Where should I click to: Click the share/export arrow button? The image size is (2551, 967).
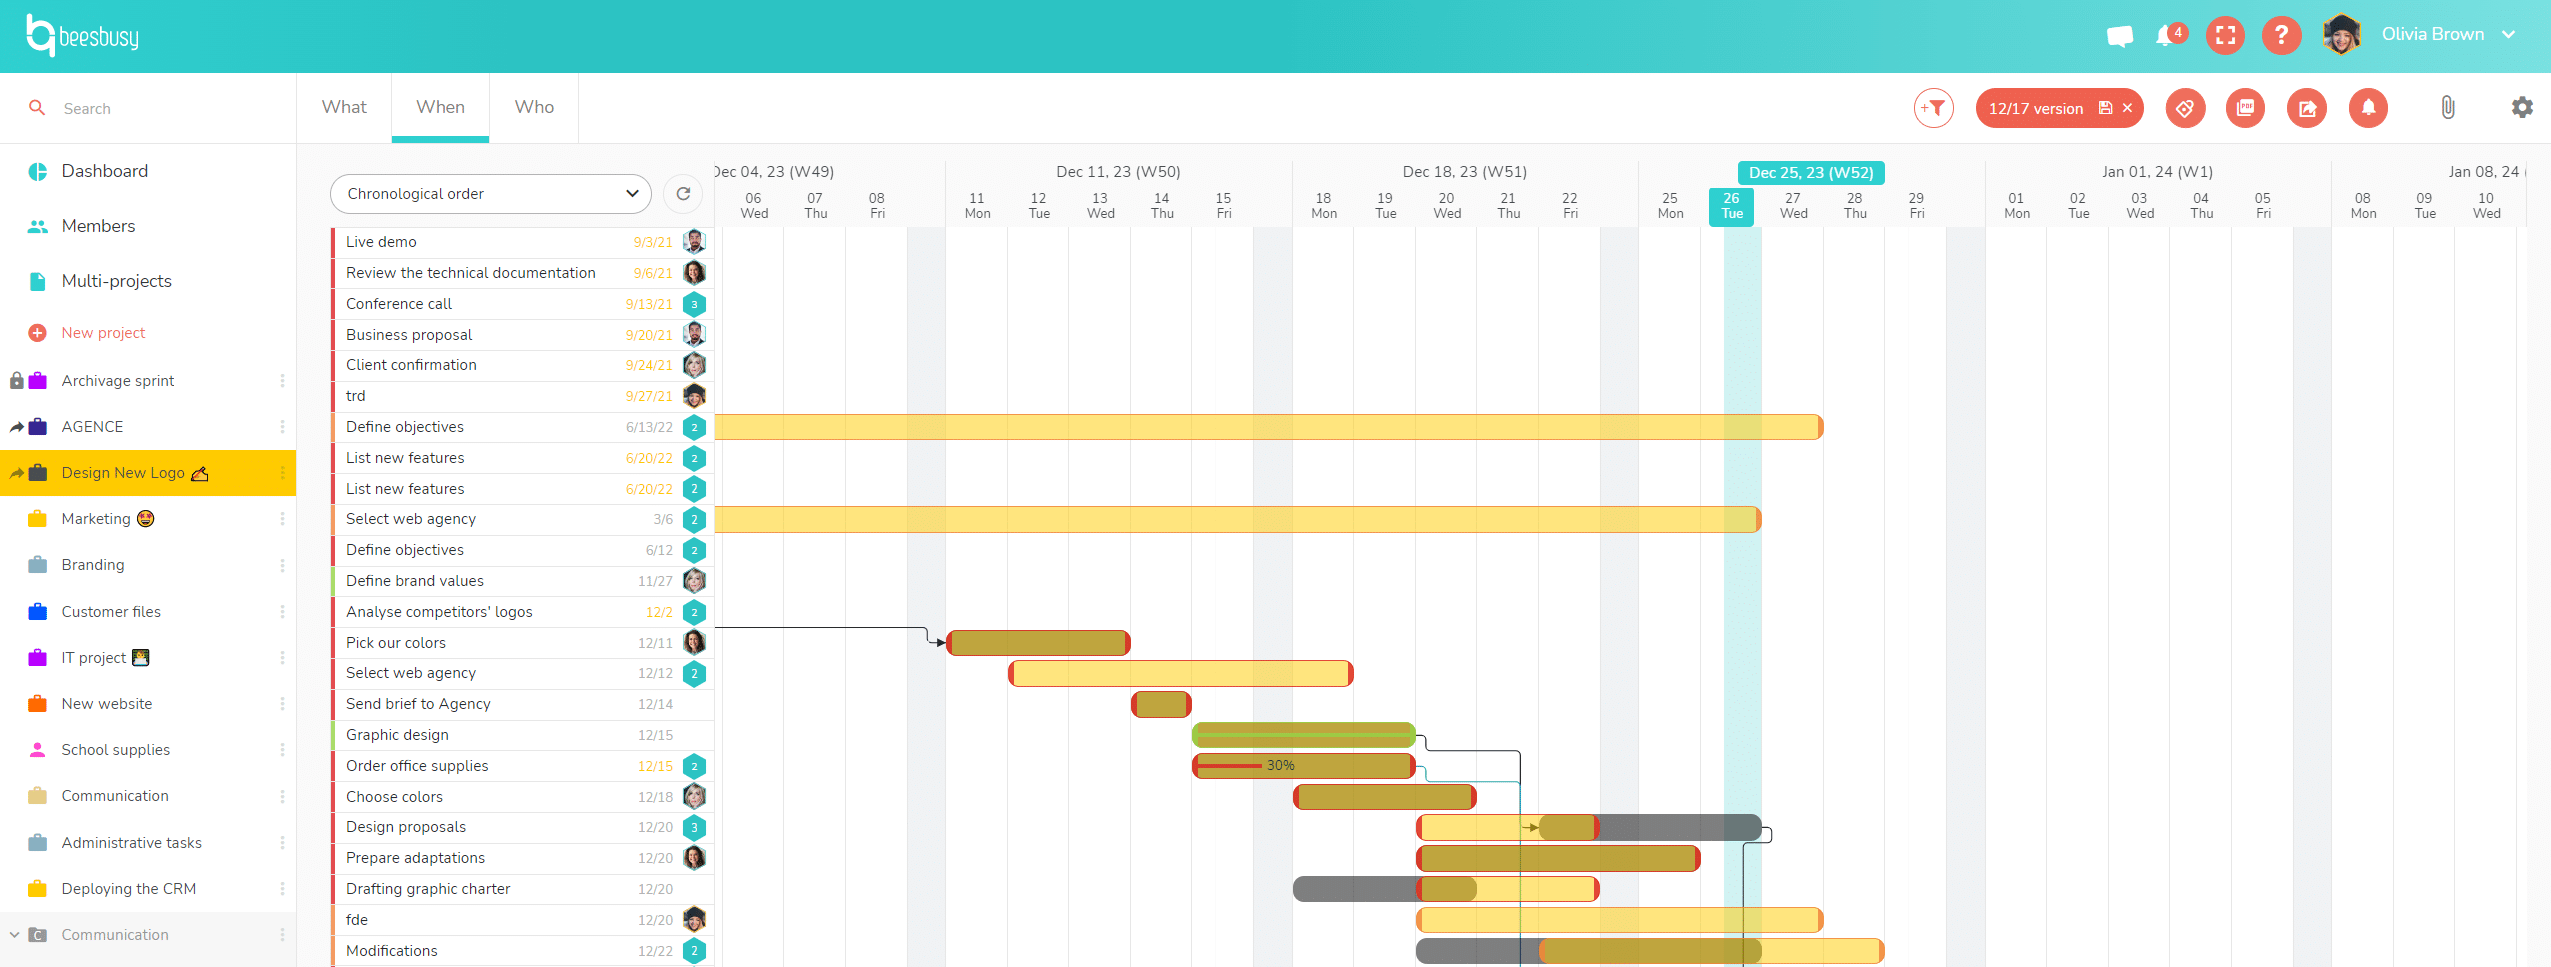(x=2307, y=108)
